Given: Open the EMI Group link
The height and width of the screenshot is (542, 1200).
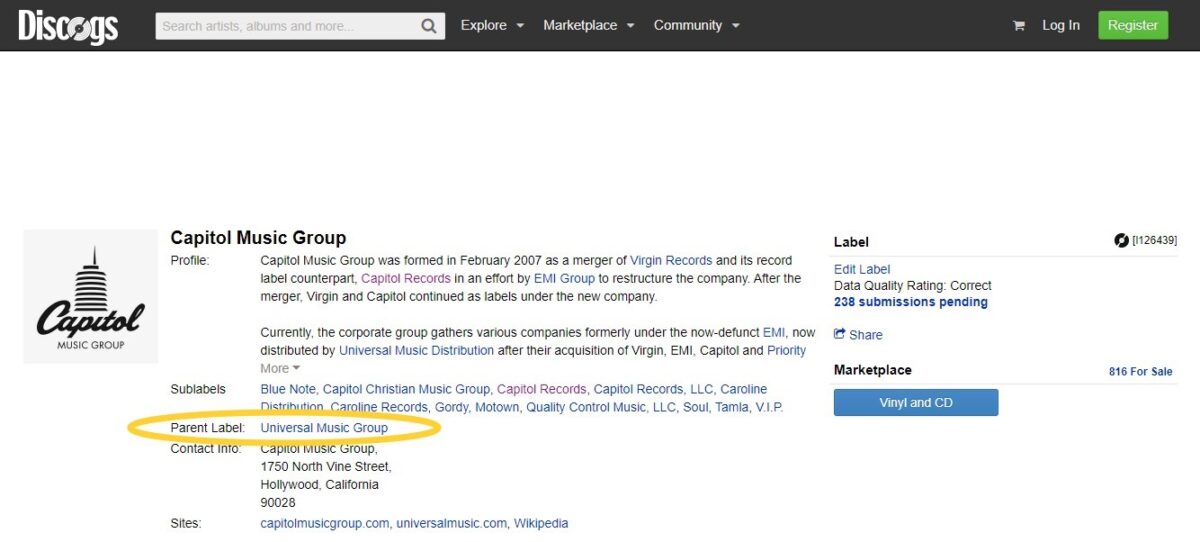Looking at the screenshot, I should [x=564, y=278].
